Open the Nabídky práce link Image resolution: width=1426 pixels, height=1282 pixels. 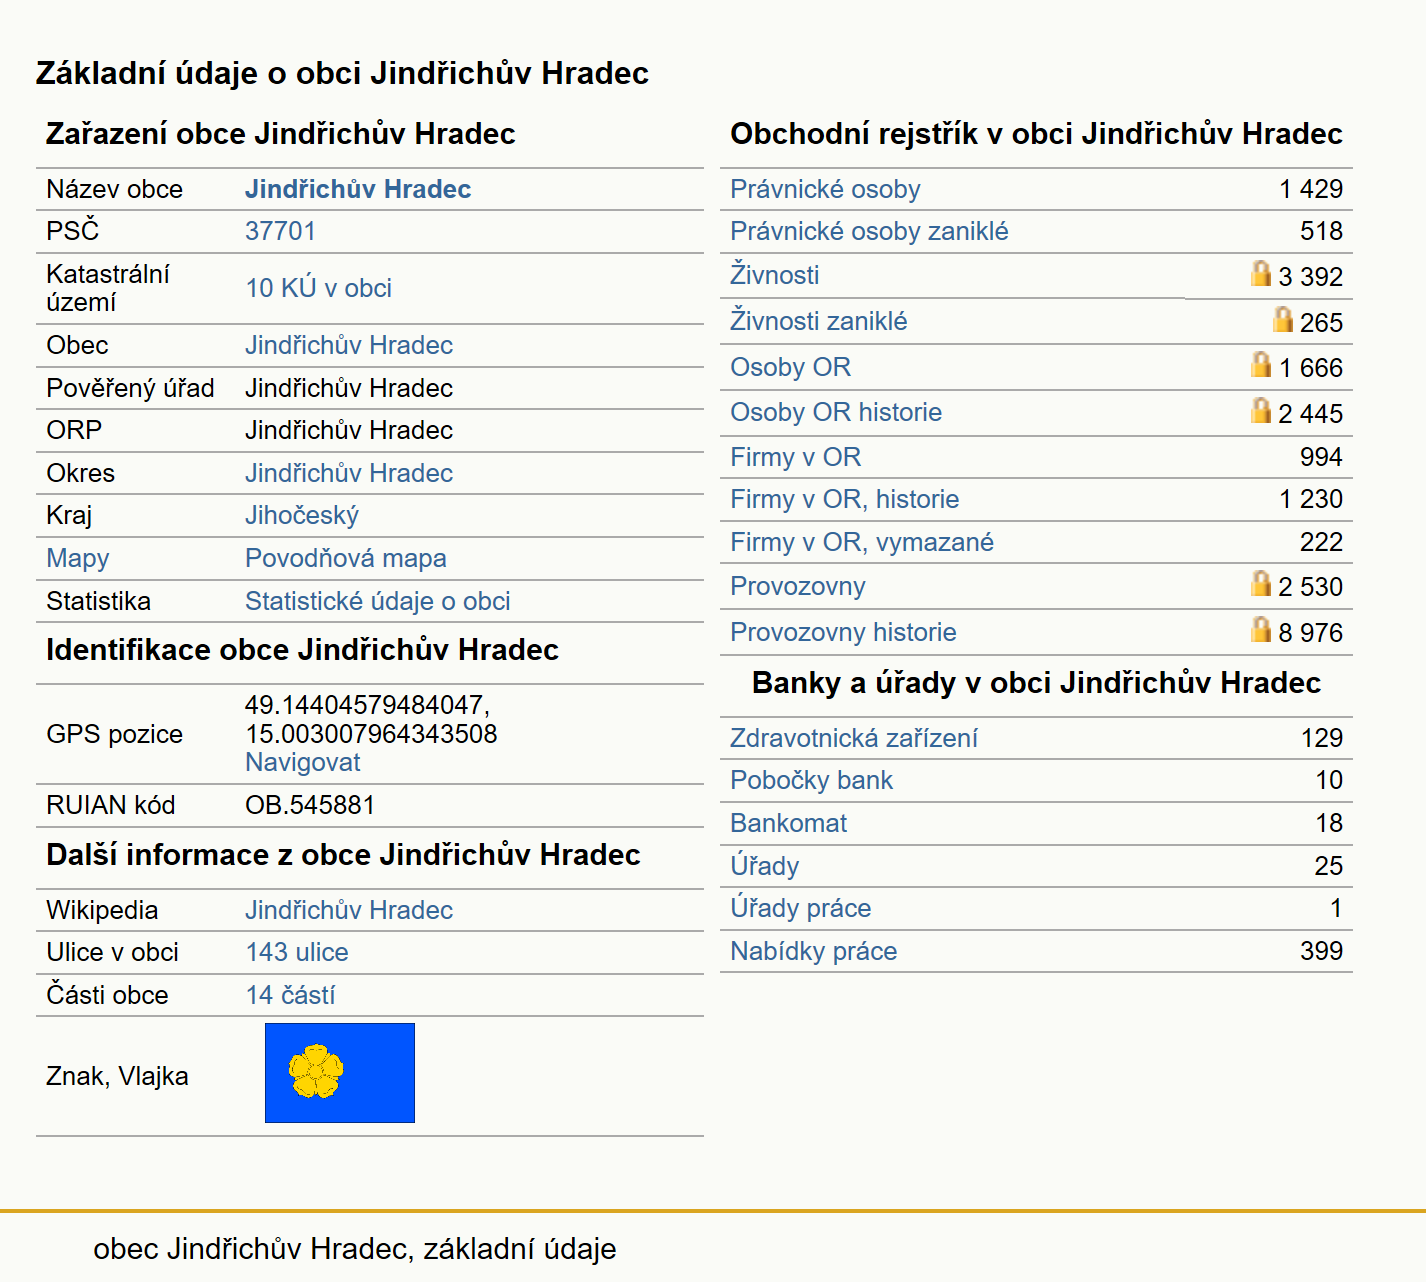[814, 951]
